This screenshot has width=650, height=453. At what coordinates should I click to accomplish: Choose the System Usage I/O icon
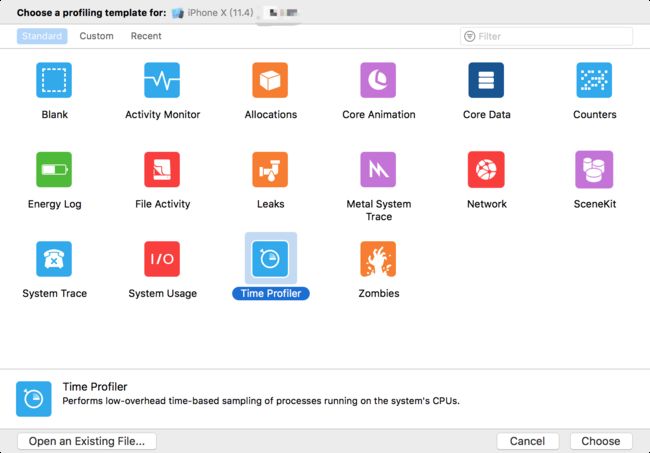(162, 259)
